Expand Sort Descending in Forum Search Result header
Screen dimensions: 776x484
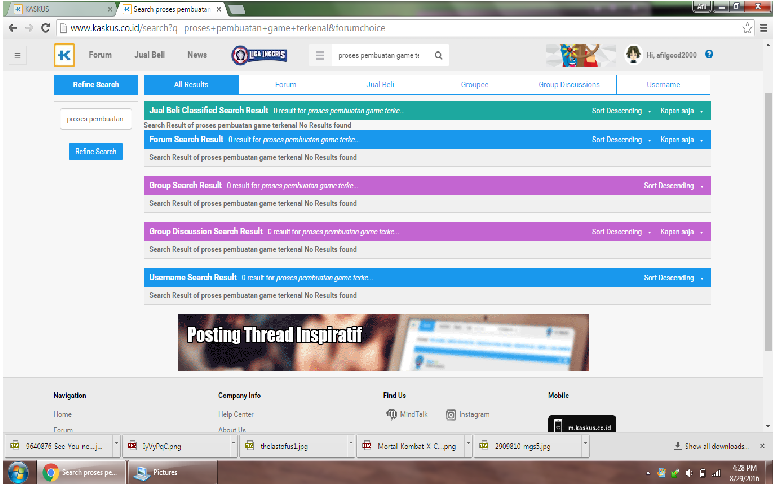click(x=621, y=140)
